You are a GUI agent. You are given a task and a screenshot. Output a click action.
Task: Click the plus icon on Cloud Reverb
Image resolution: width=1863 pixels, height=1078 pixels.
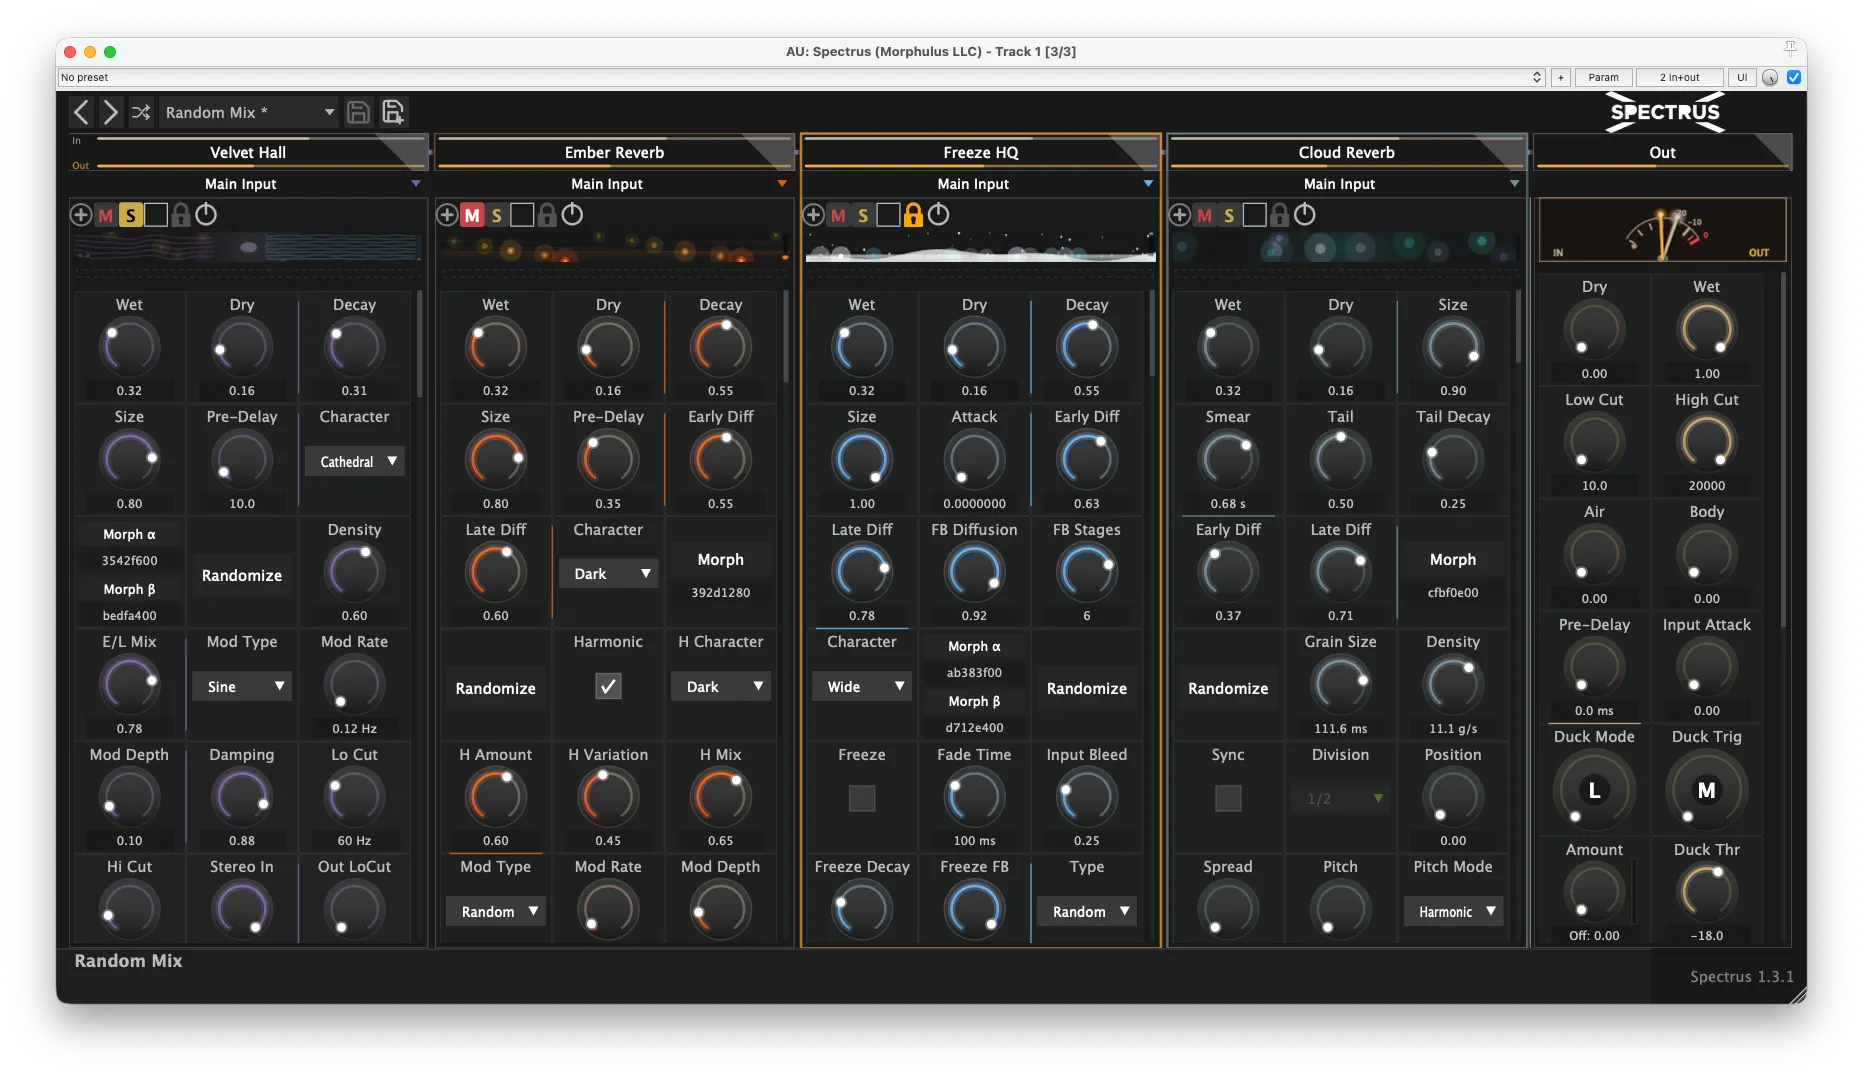click(1180, 214)
